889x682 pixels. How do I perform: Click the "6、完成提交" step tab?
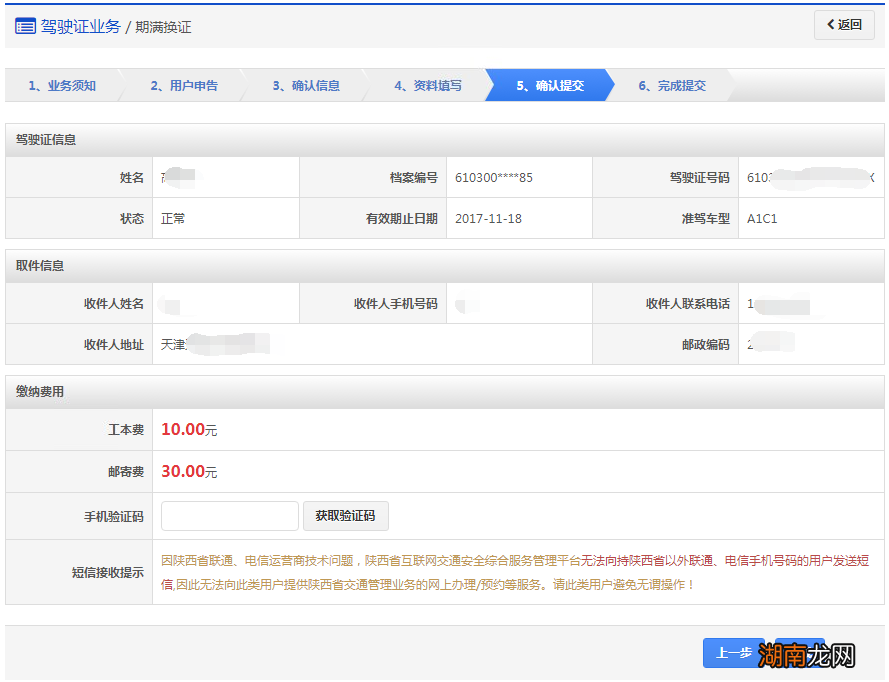(676, 86)
